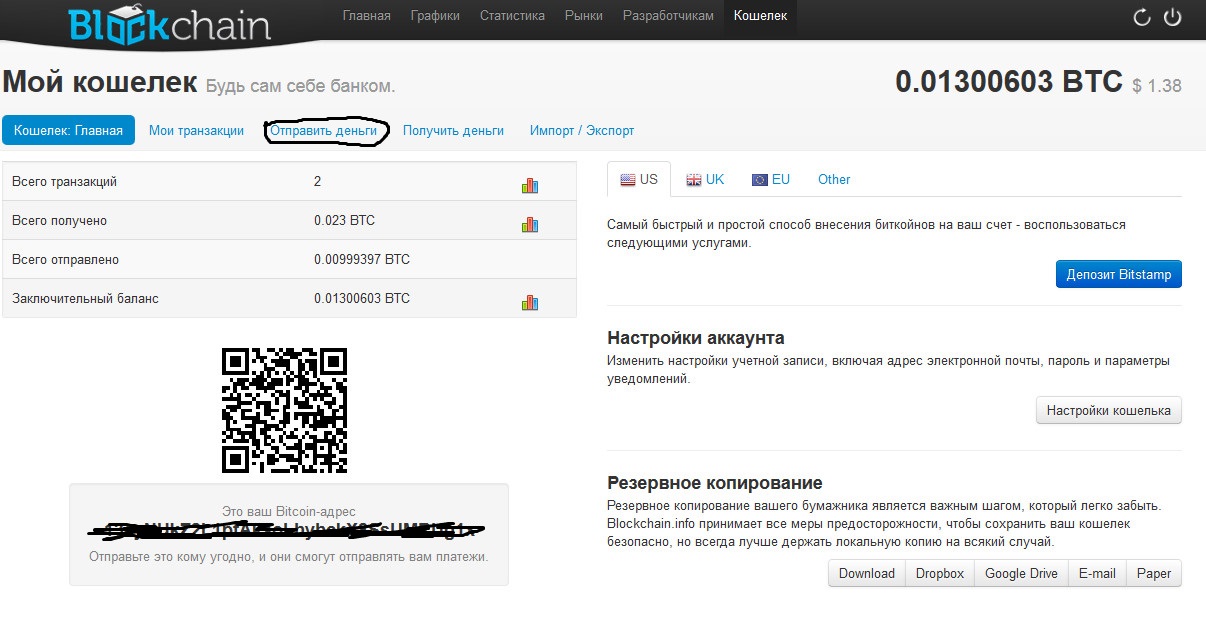Click the Резервное копирование heading
1206x618 pixels.
pos(715,483)
